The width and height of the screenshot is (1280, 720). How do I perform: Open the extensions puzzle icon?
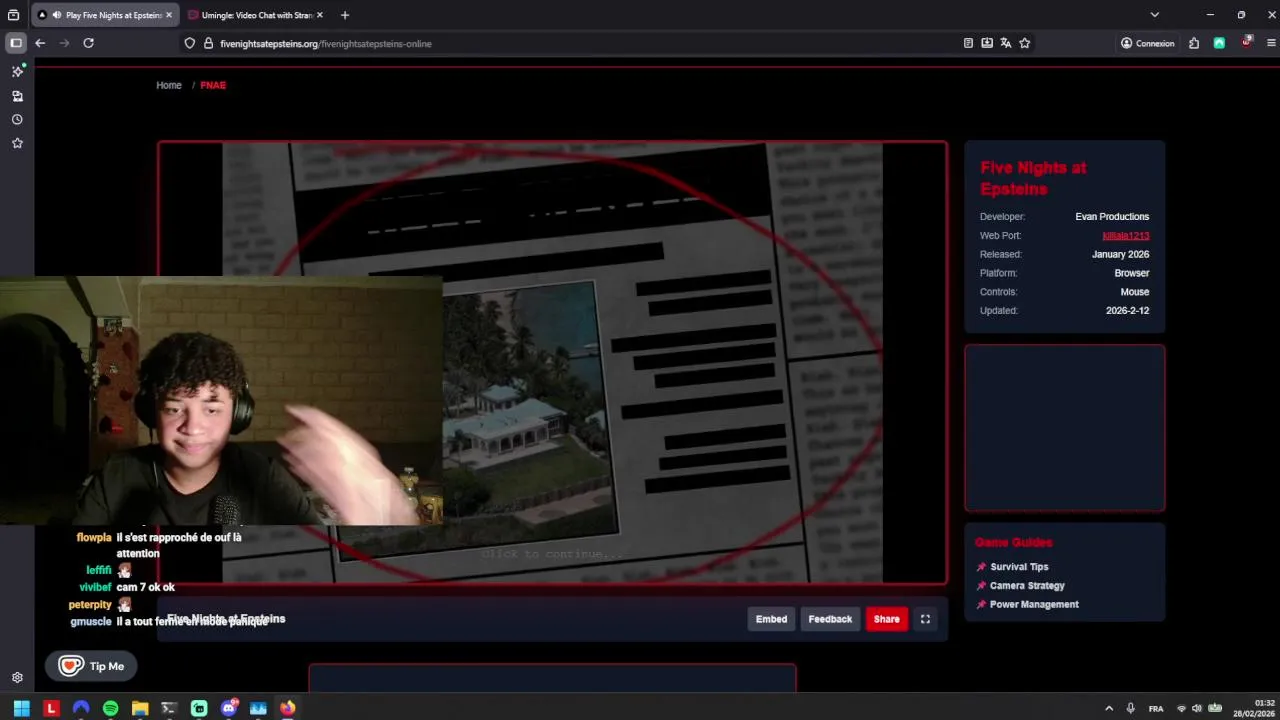click(x=1194, y=43)
